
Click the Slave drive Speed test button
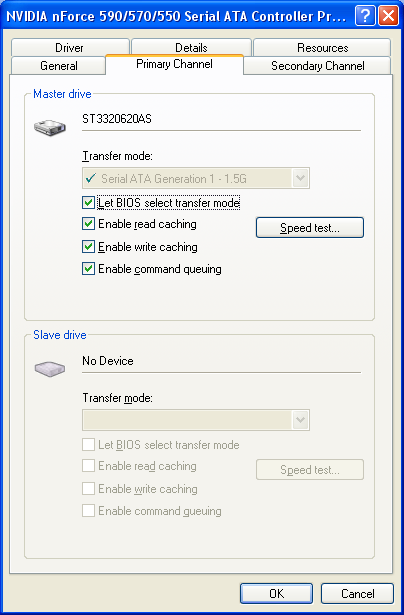(x=310, y=469)
